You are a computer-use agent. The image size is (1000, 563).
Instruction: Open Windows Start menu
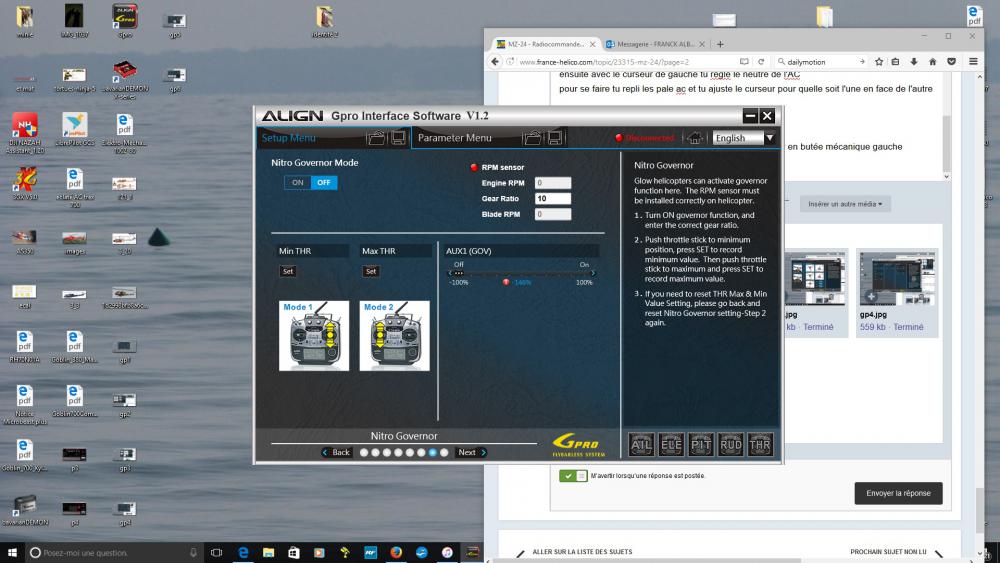pyautogui.click(x=12, y=552)
